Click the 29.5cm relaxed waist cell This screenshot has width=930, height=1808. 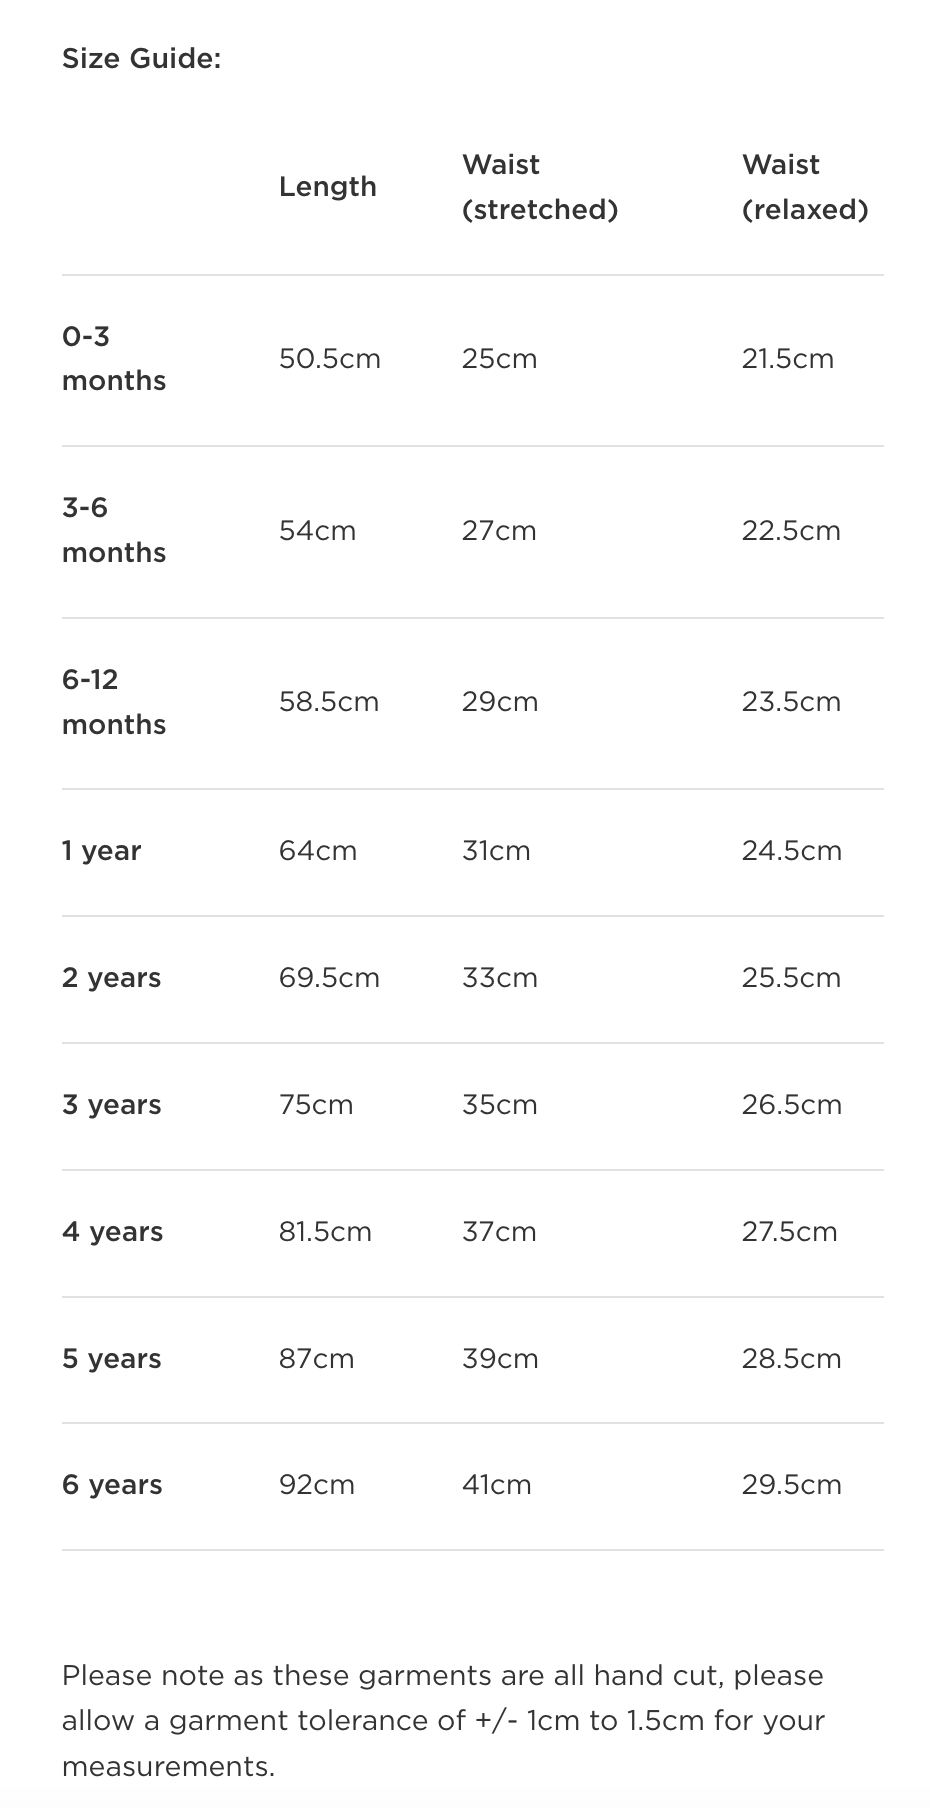[x=791, y=1485]
